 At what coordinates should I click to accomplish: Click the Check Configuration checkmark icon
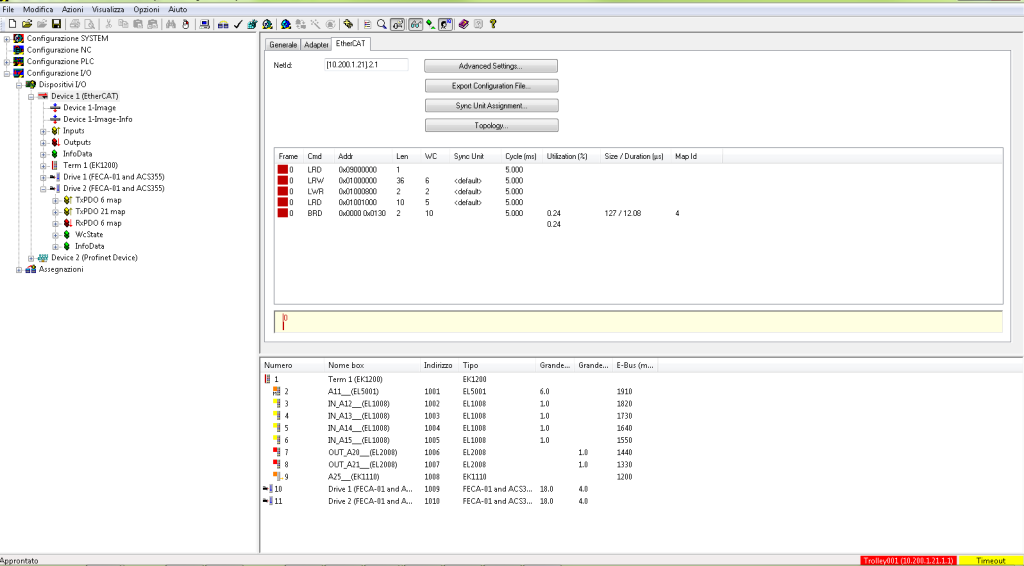tap(238, 24)
